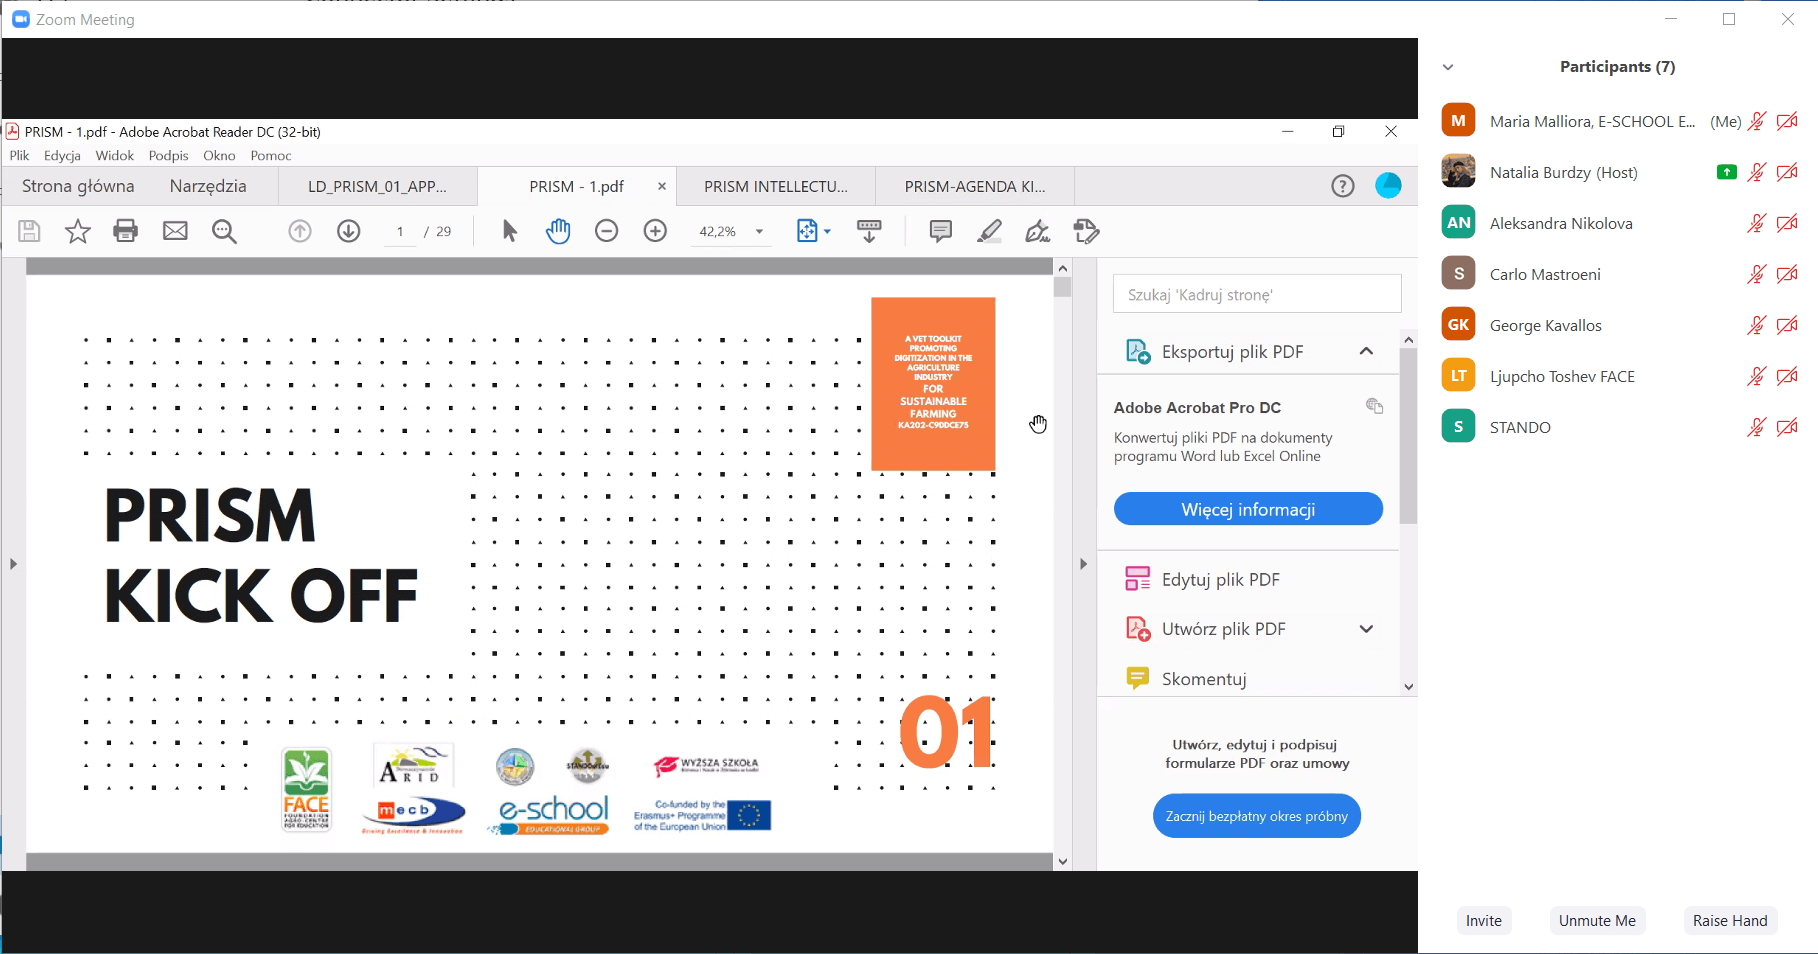This screenshot has width=1818, height=954.
Task: Open the add comment note tool
Action: (940, 231)
